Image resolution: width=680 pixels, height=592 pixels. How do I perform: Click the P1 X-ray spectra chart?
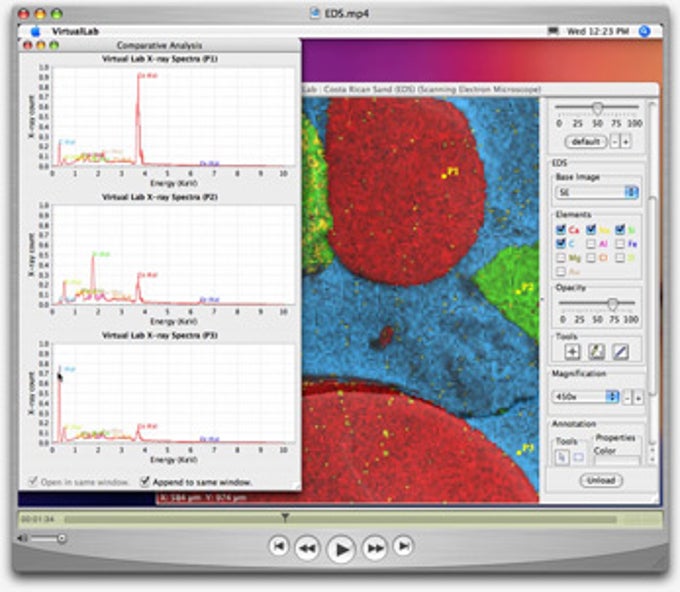point(173,116)
